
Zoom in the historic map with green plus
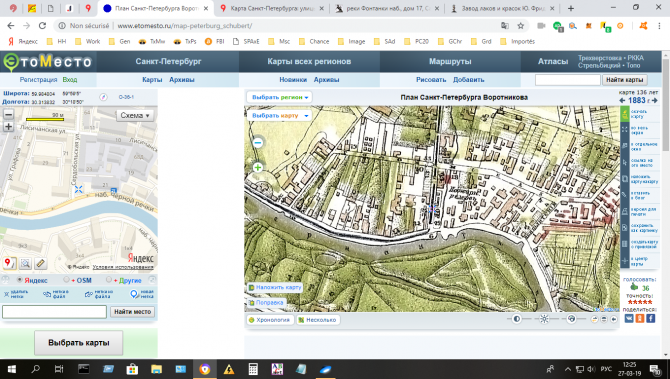coord(258,167)
